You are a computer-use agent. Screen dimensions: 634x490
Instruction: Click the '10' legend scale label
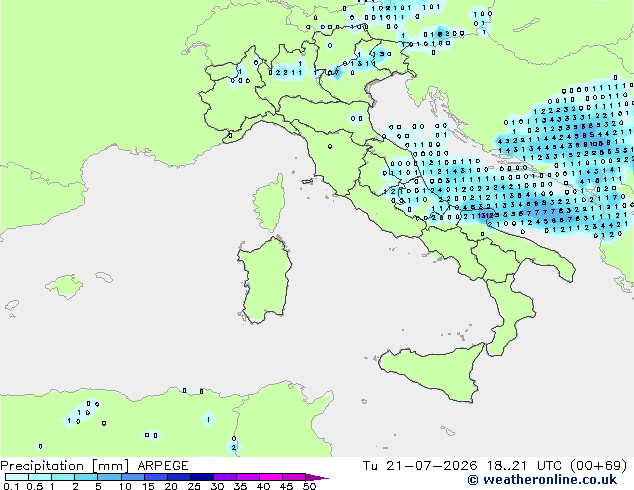(125, 486)
